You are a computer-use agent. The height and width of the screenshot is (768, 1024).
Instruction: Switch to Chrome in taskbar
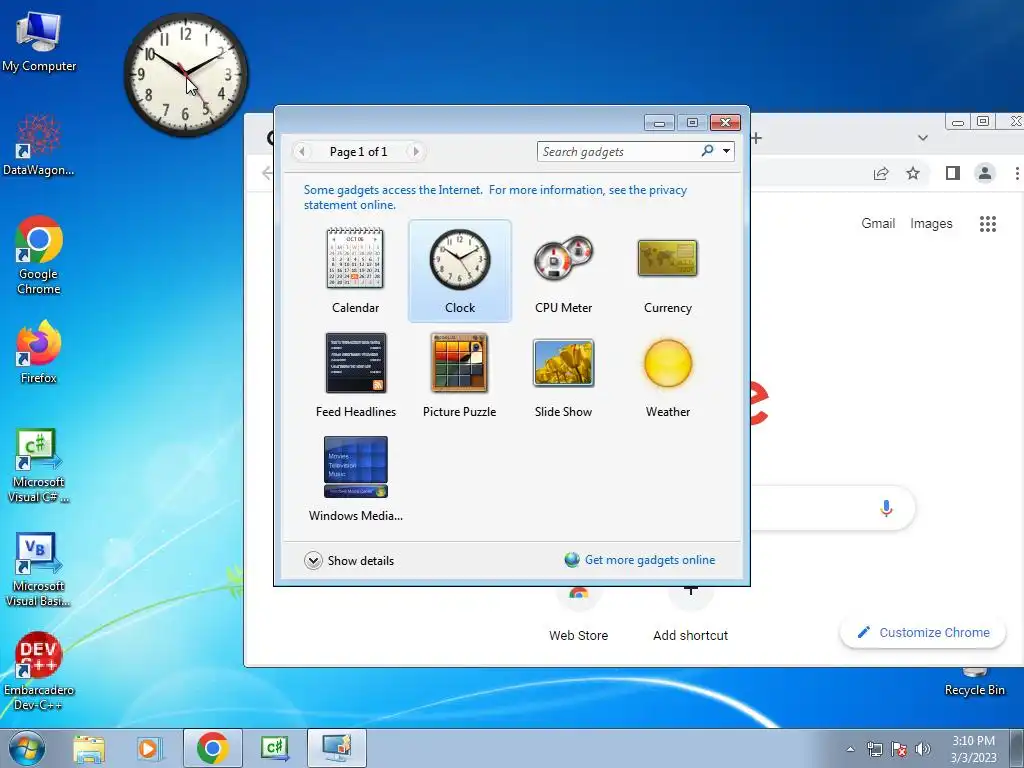(212, 748)
